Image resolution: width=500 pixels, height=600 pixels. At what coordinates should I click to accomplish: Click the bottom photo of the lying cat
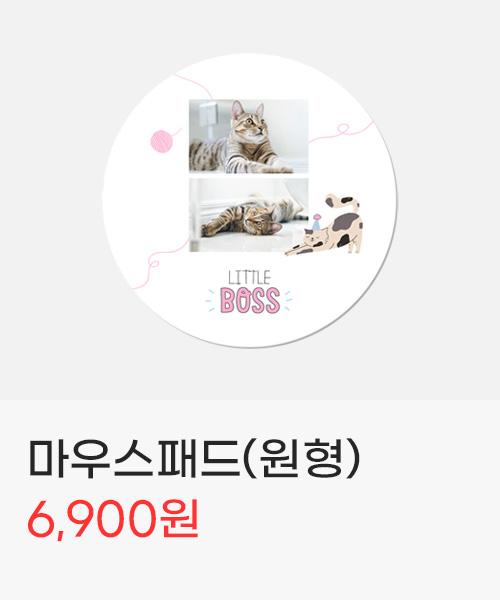tap(249, 215)
